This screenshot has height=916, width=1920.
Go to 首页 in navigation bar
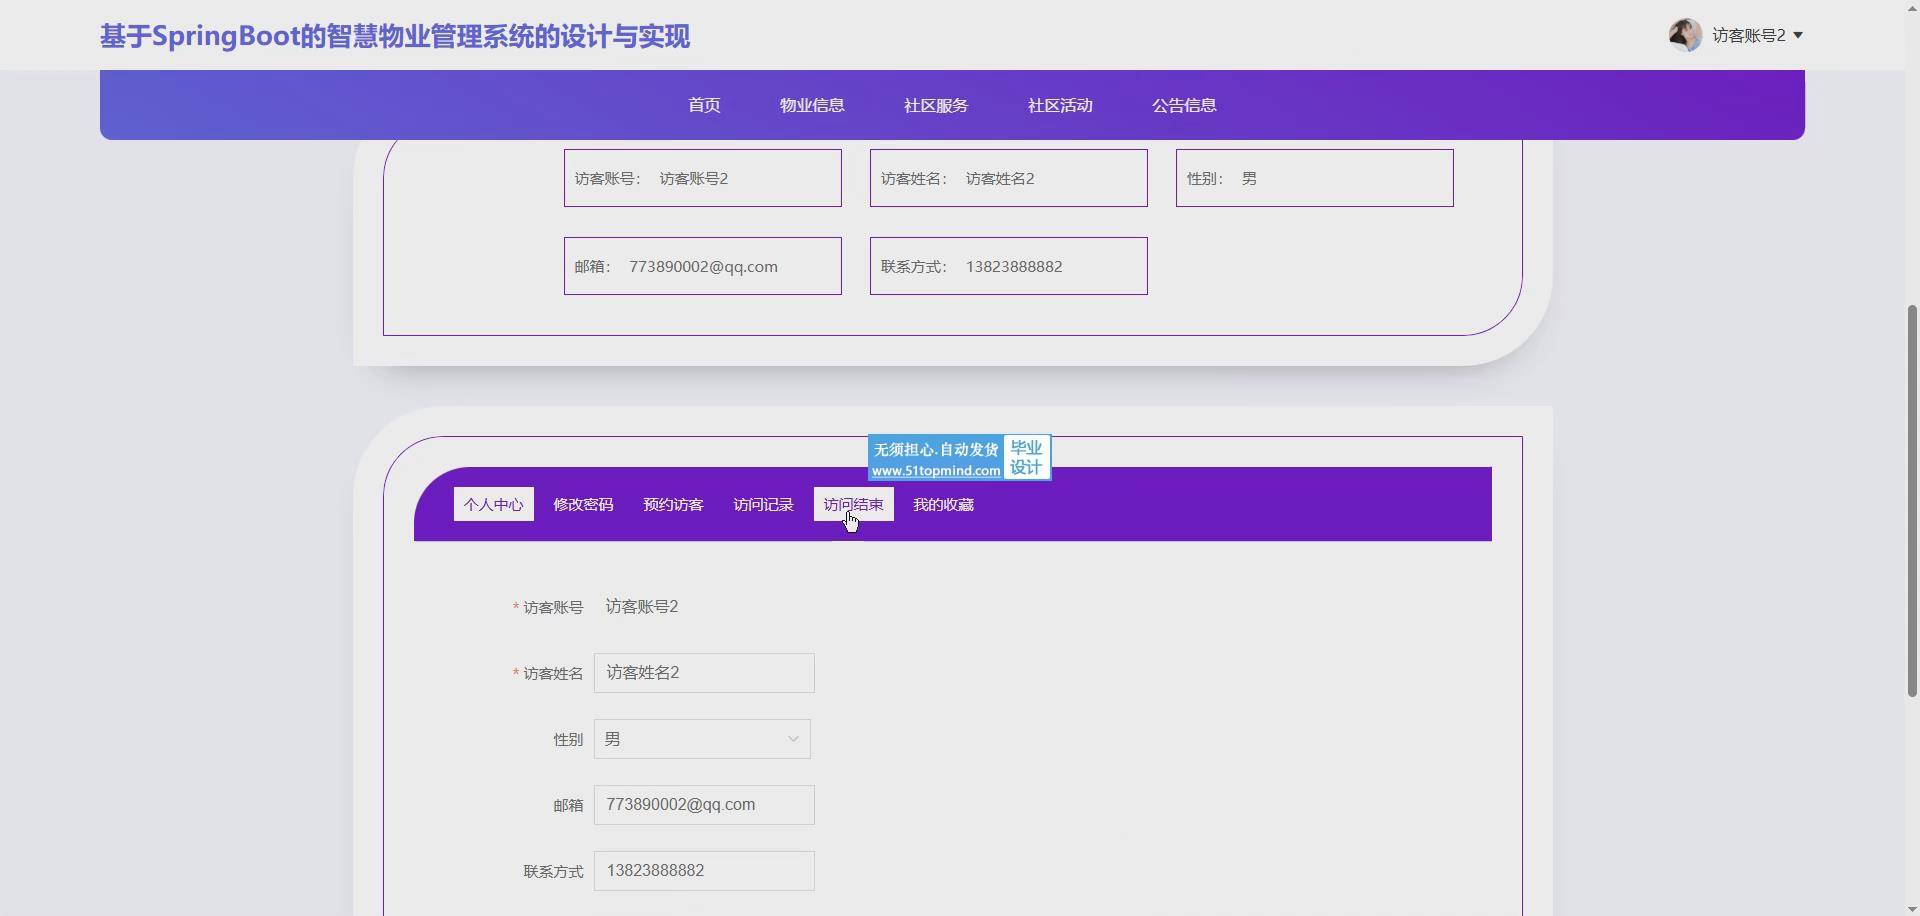click(x=704, y=105)
